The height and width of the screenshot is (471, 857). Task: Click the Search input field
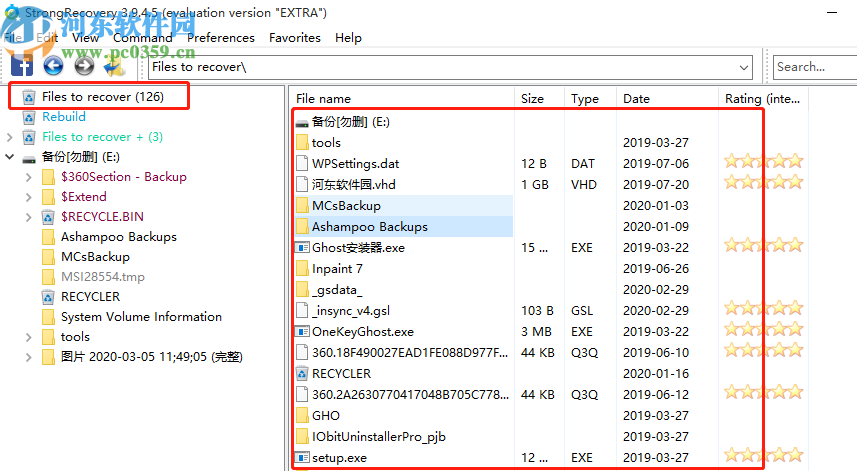816,67
